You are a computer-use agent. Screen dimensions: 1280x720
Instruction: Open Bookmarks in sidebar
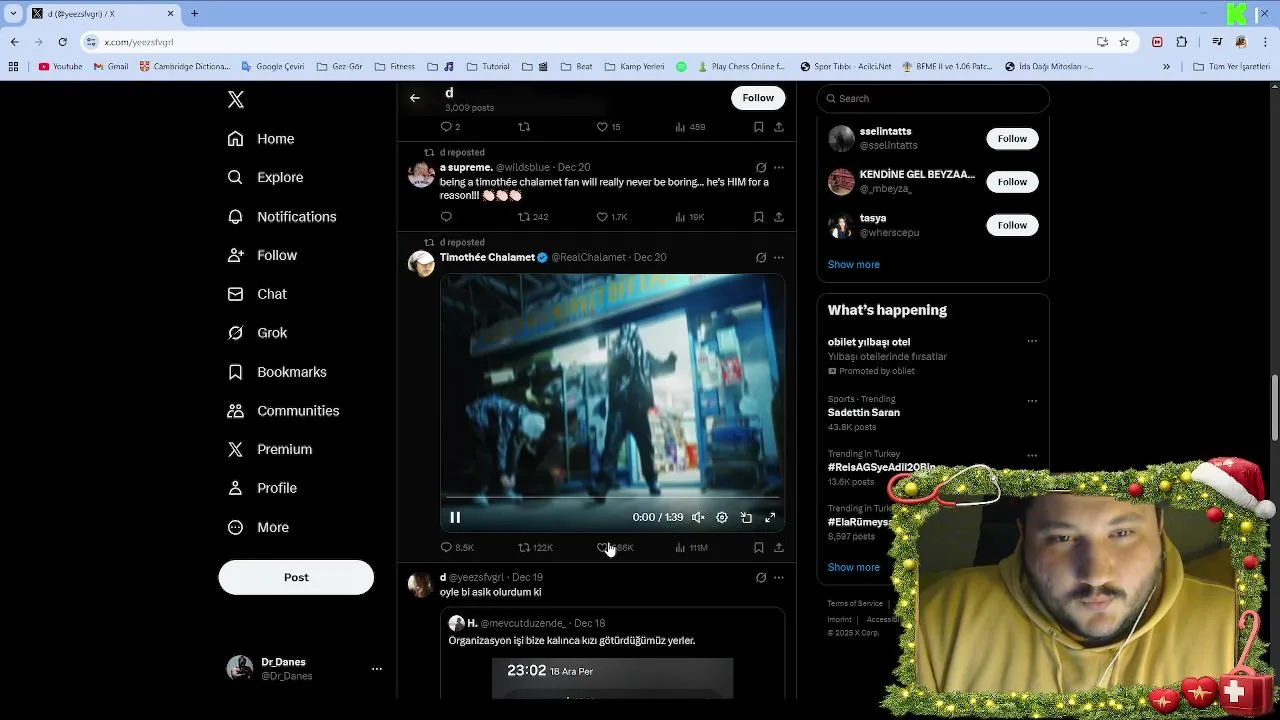(x=277, y=372)
